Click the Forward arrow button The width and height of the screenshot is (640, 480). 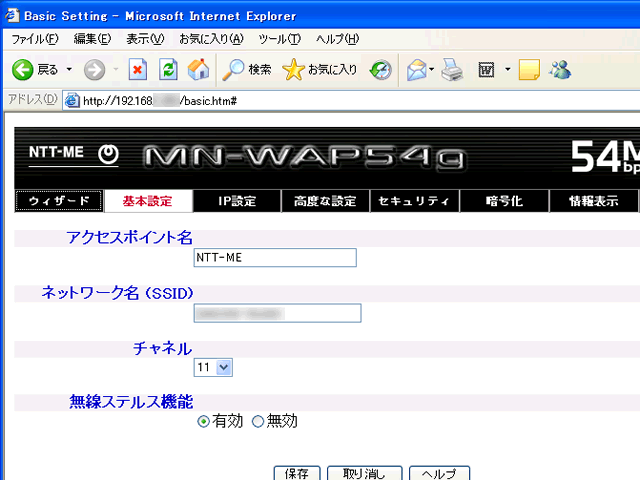click(94, 70)
